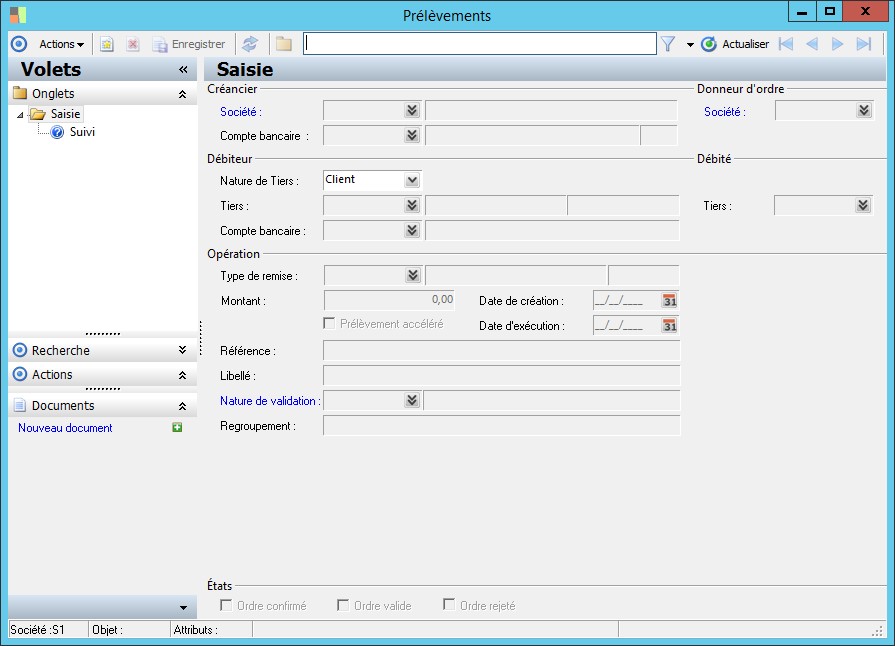This screenshot has width=895, height=646.
Task: Open the Type de remise dropdown
Action: click(411, 275)
